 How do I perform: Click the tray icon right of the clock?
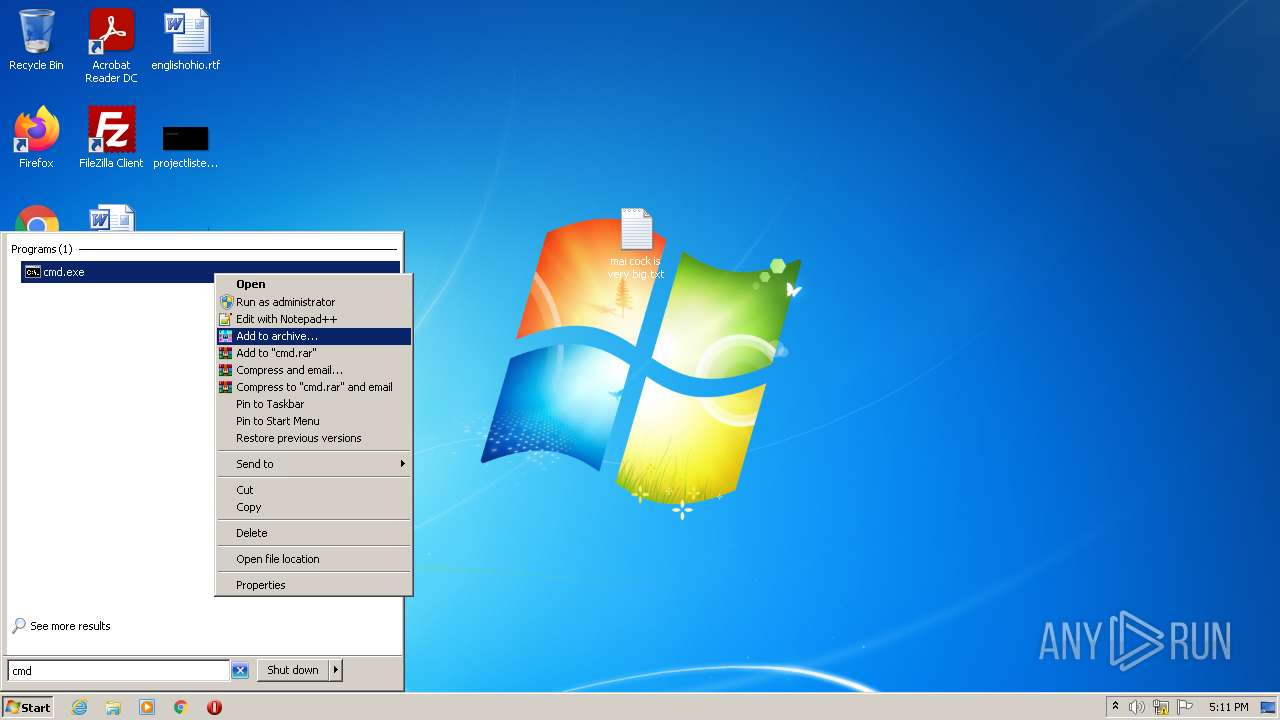click(x=1268, y=707)
